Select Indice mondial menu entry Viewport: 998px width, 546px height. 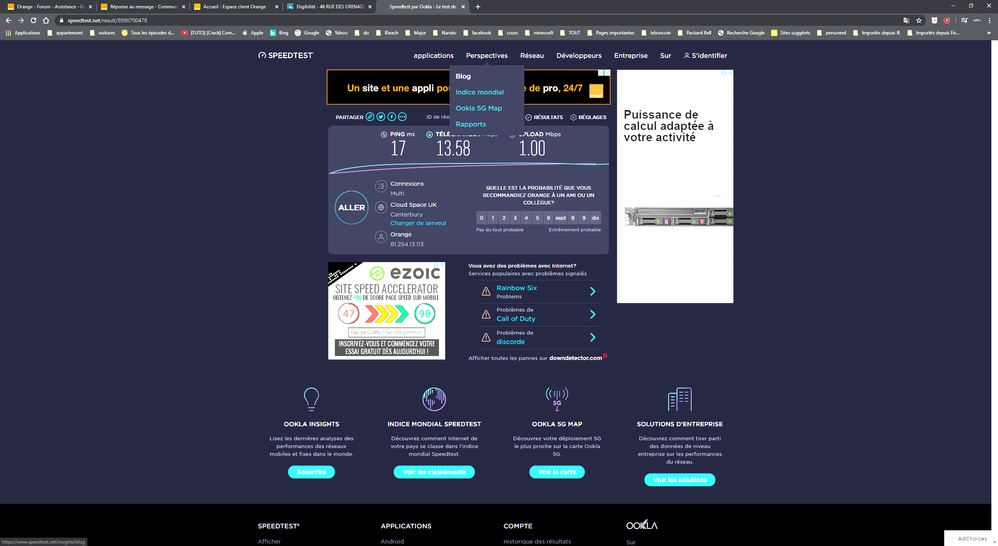tap(479, 92)
